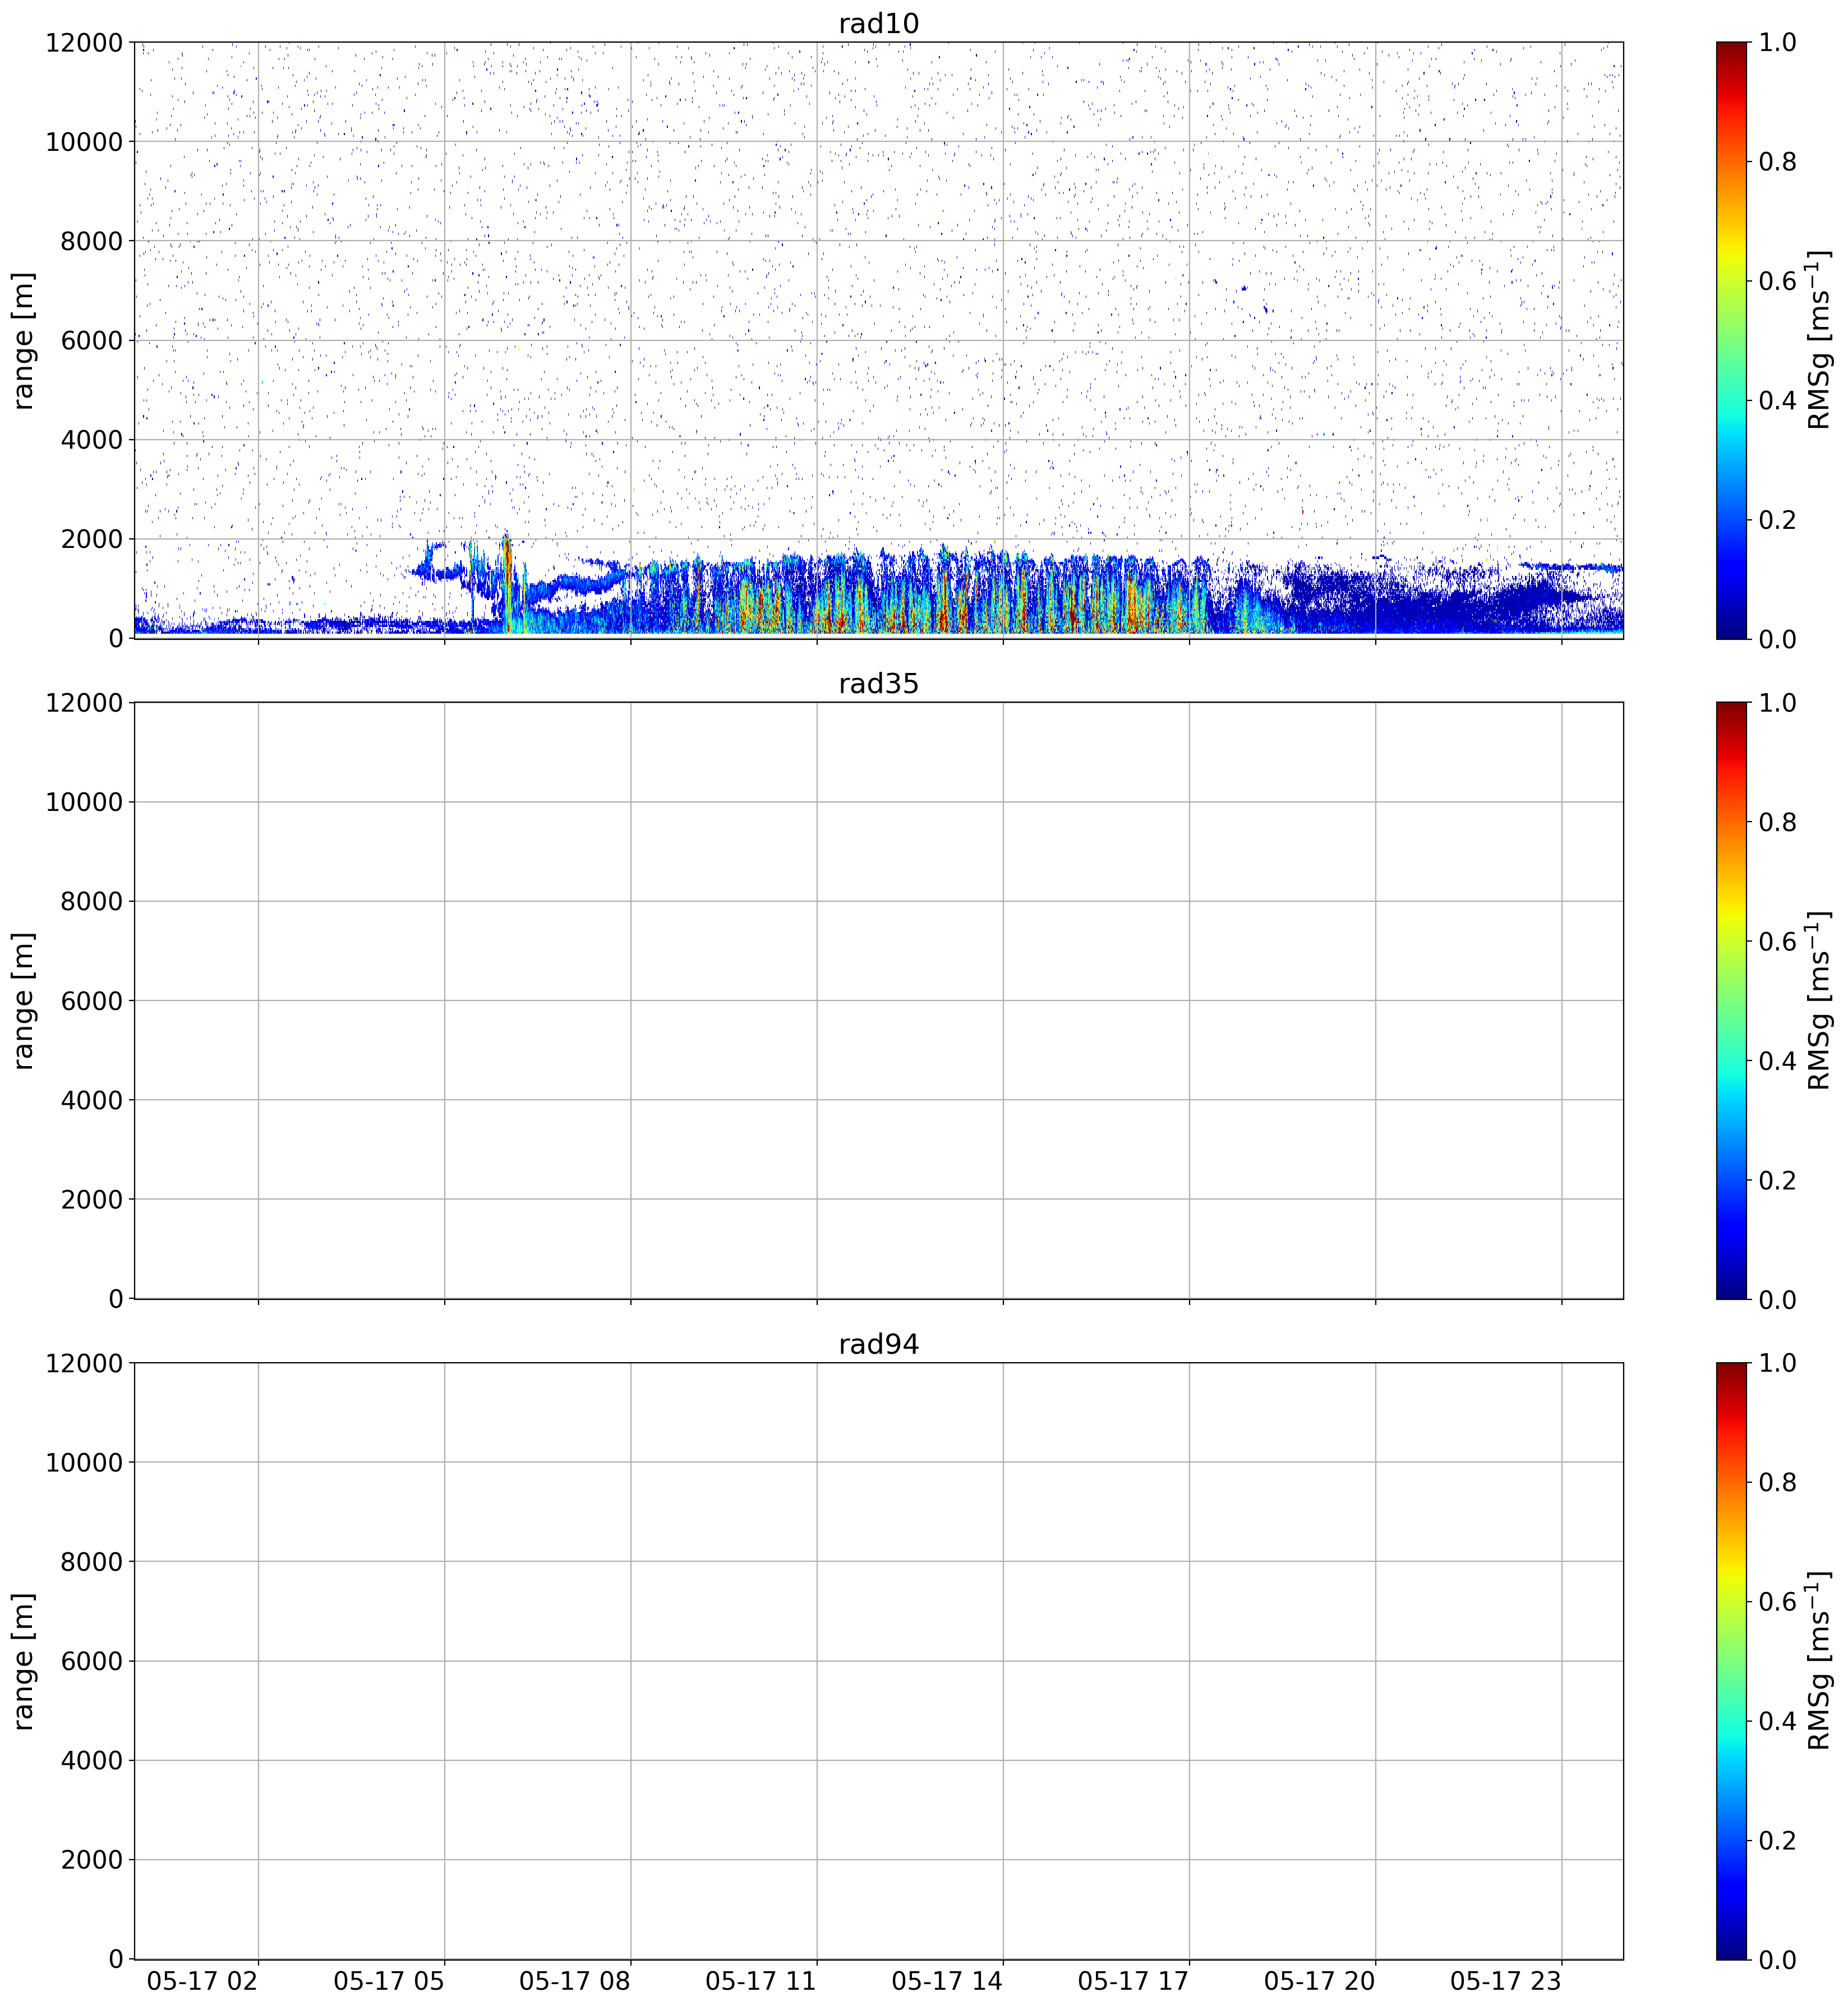1848x2006 pixels.
Task: Click the 2000 tick on rad10 y-axis
Action: [x=92, y=539]
